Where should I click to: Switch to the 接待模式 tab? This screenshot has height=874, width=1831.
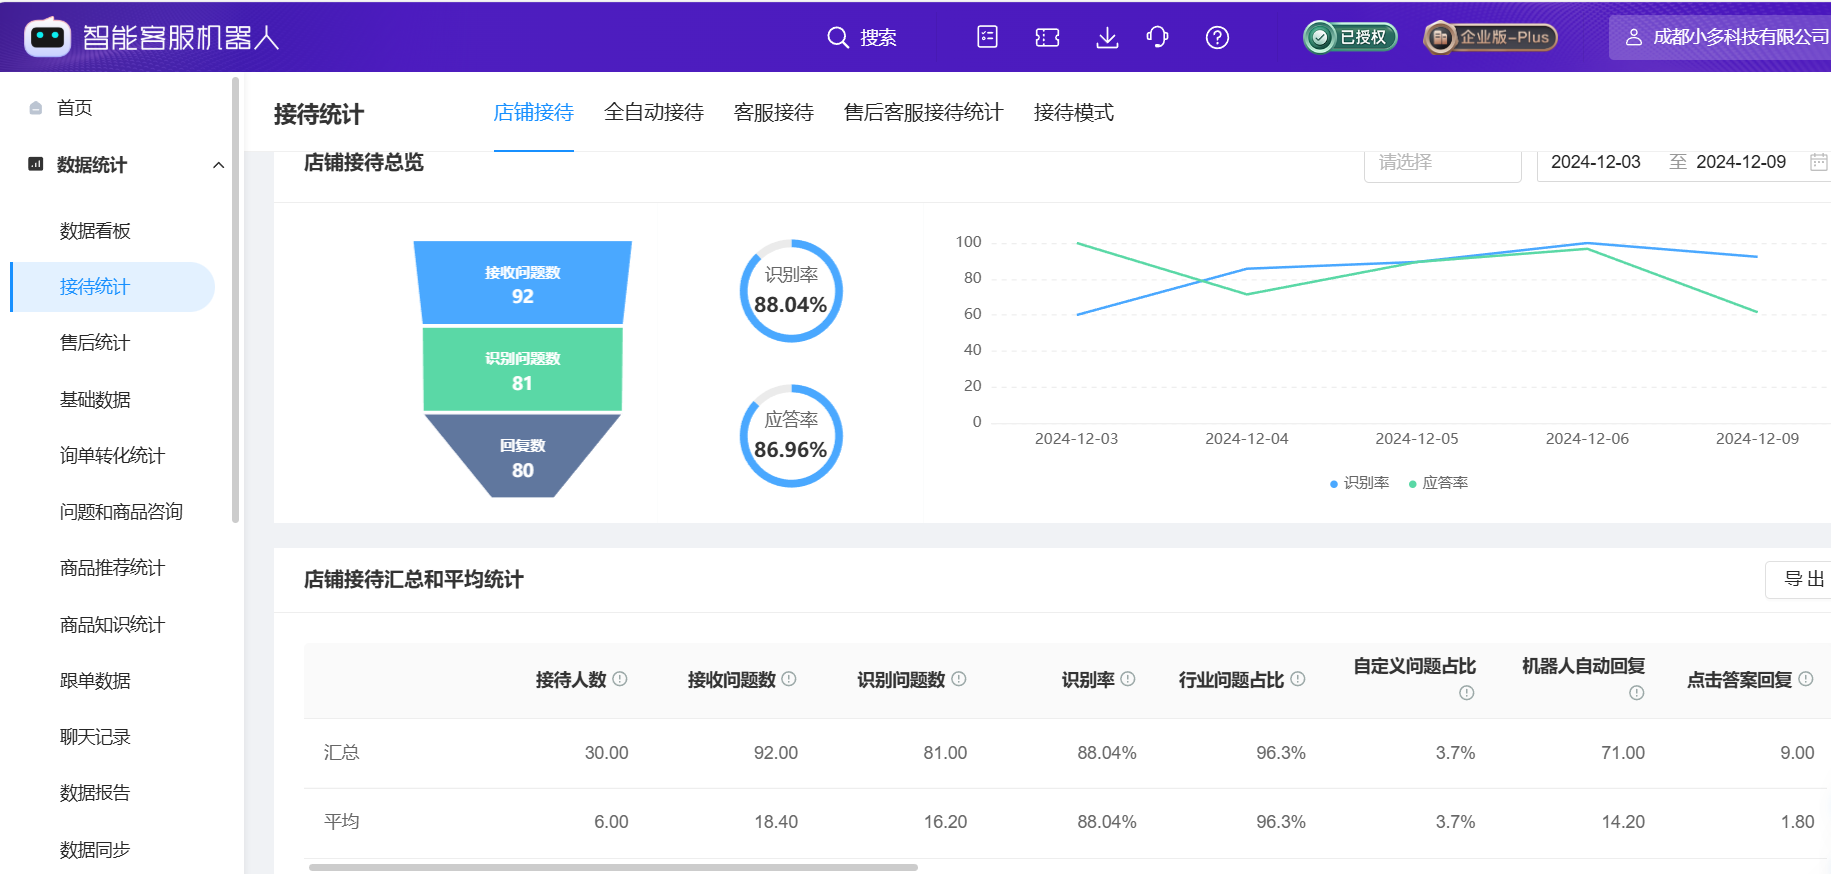coord(1074,112)
